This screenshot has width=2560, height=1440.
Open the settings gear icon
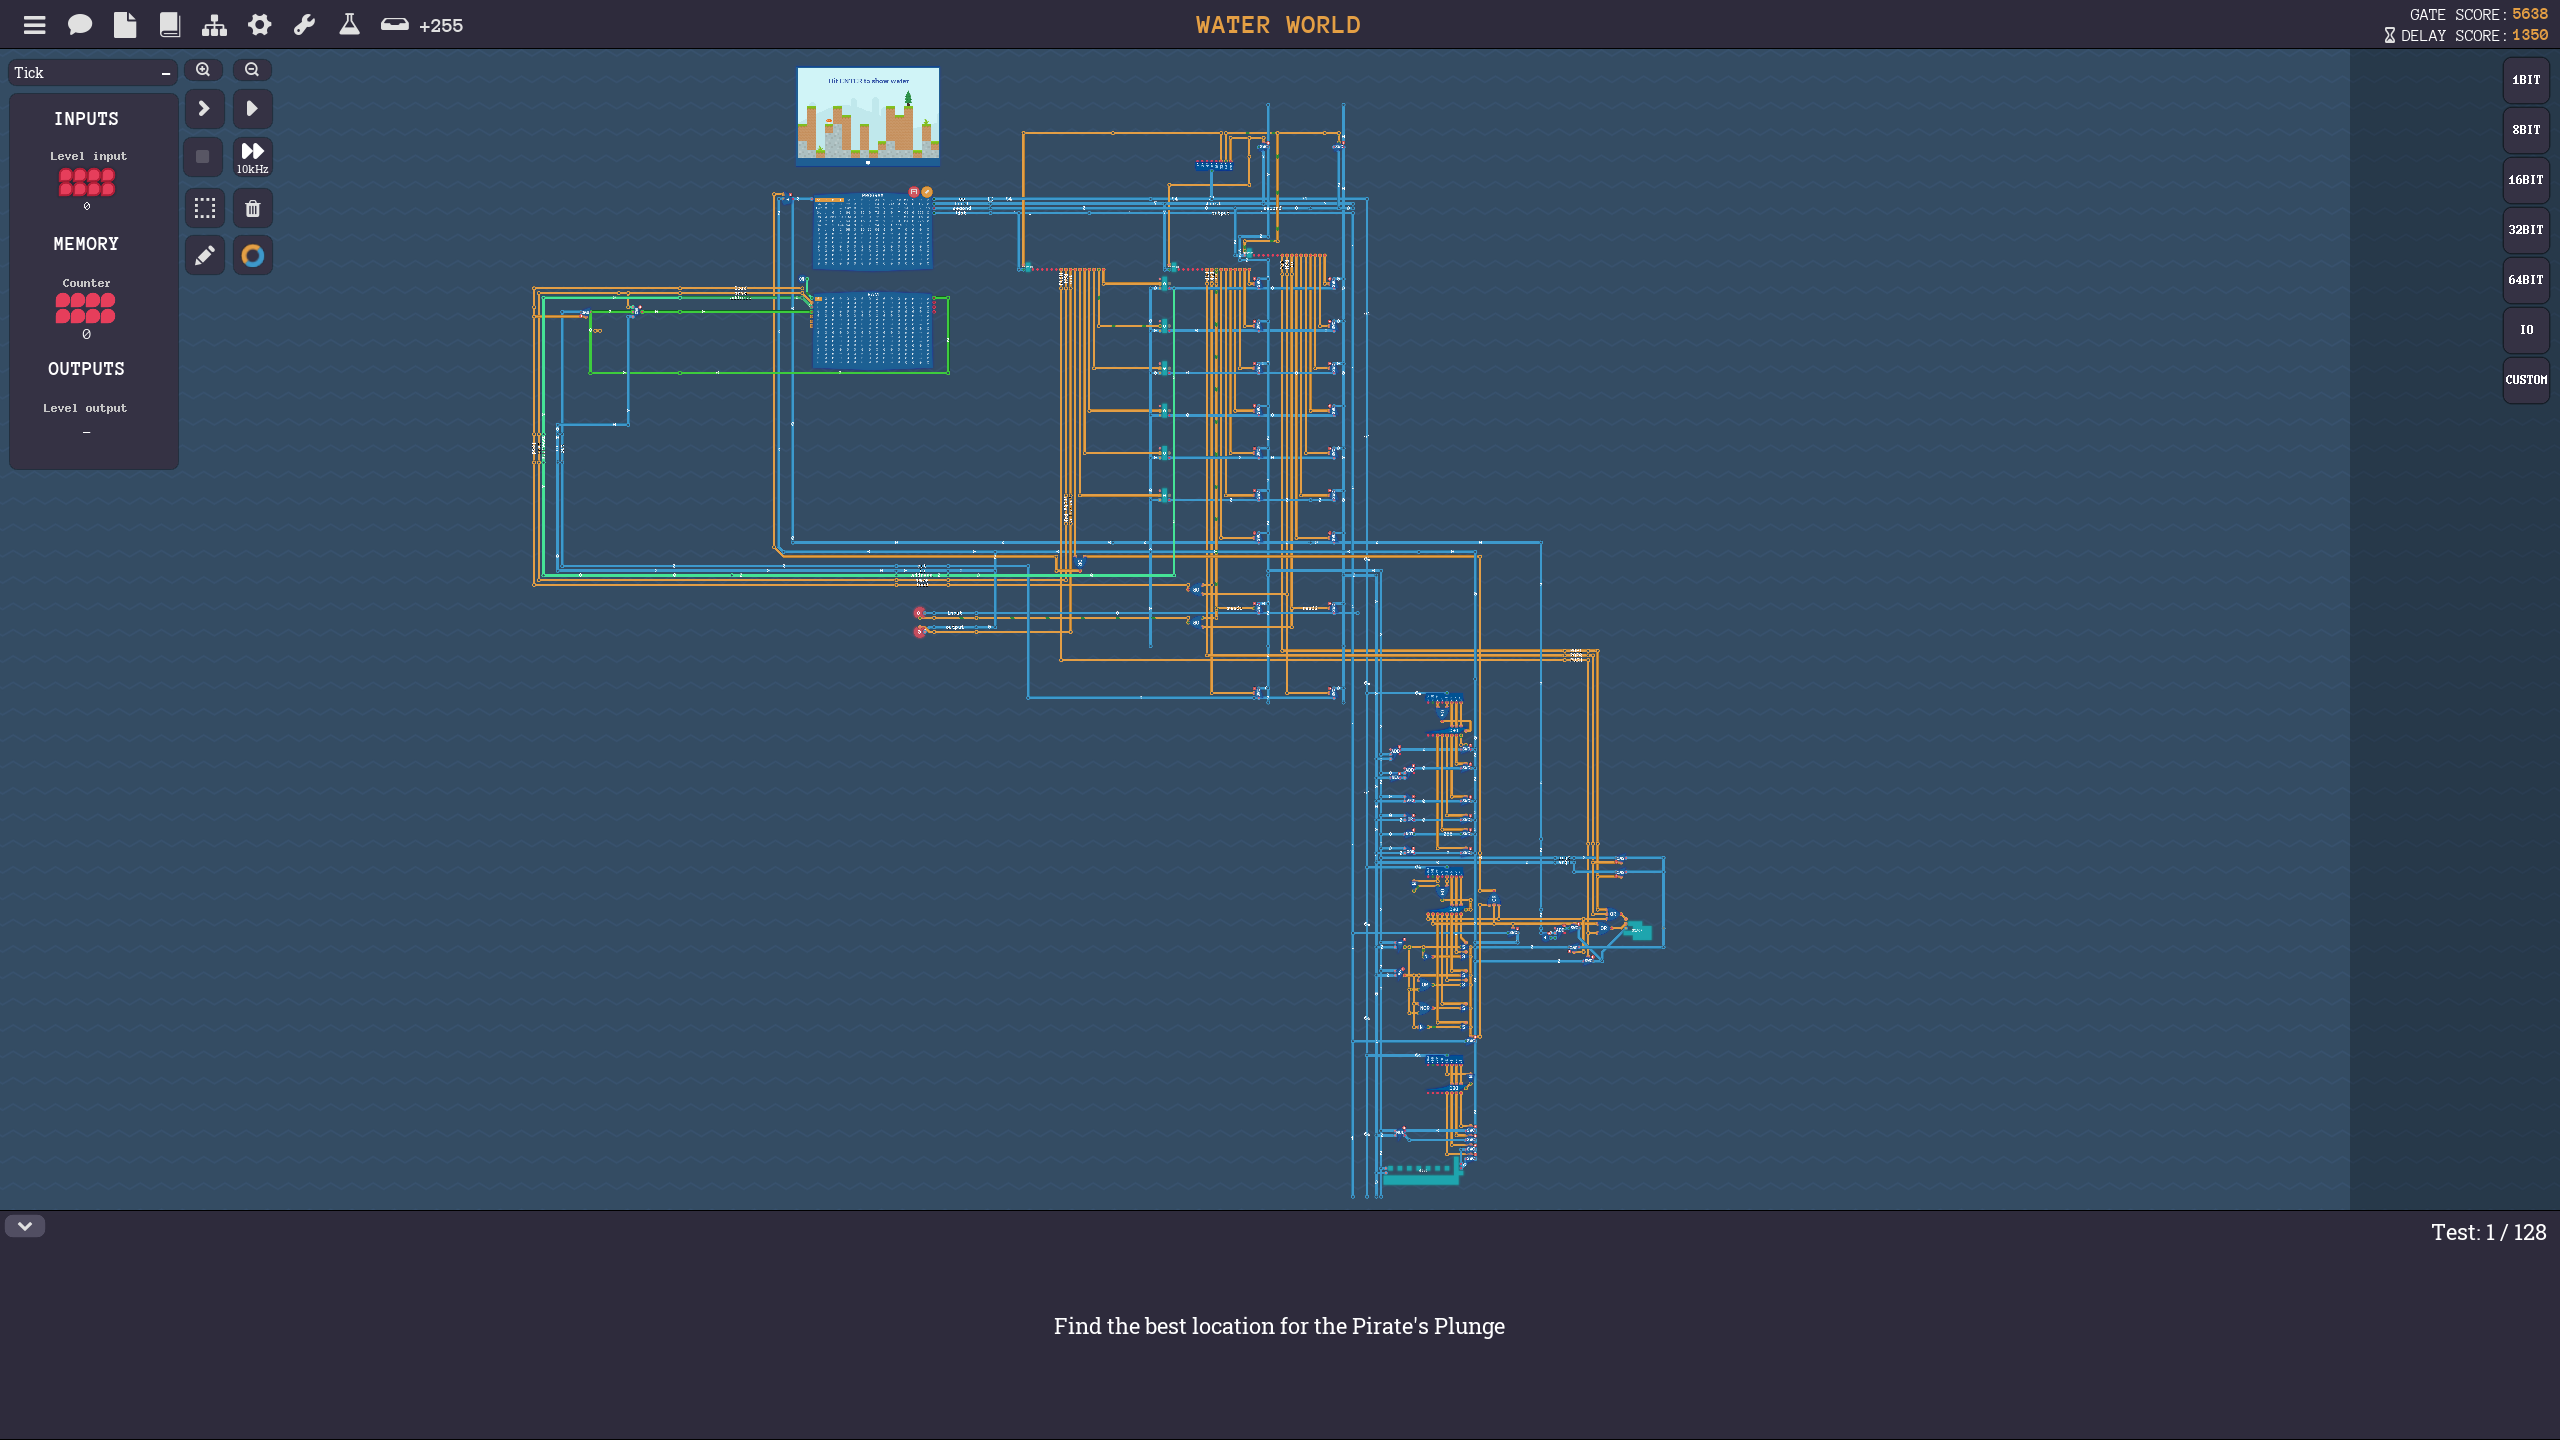point(260,25)
